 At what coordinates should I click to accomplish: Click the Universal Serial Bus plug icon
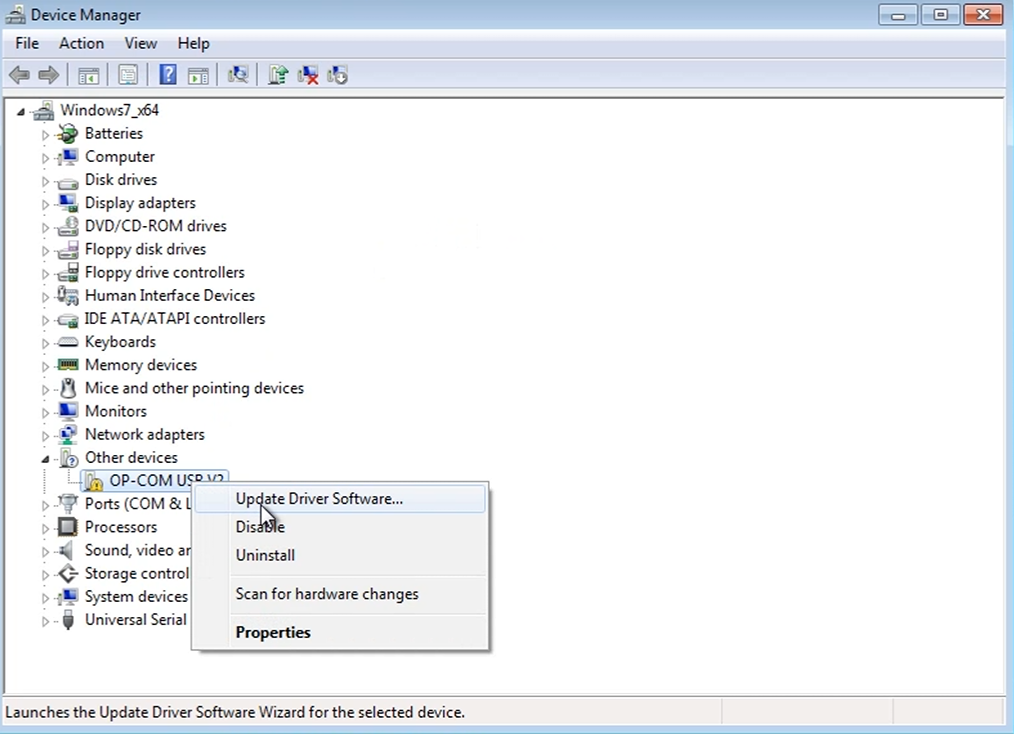point(68,620)
